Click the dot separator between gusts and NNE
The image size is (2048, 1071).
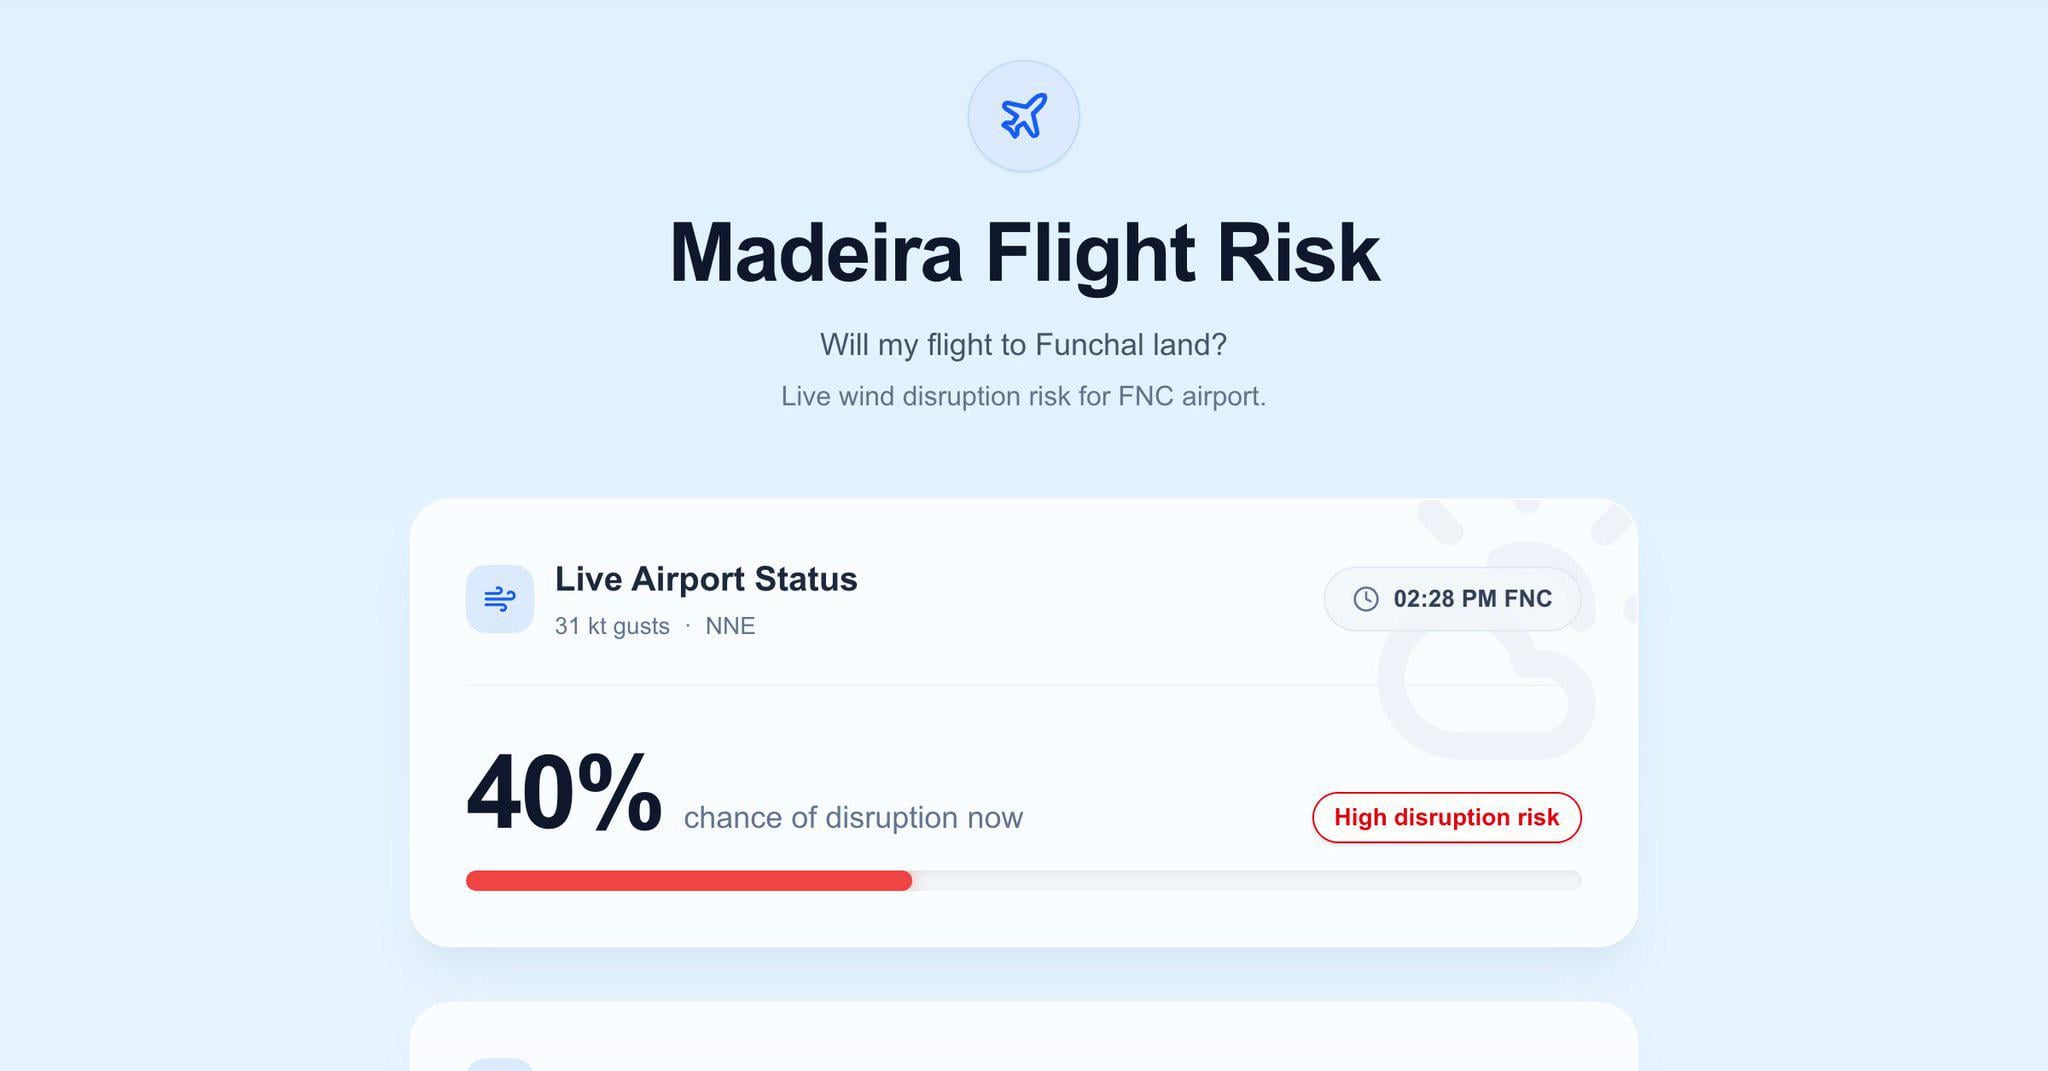point(688,625)
